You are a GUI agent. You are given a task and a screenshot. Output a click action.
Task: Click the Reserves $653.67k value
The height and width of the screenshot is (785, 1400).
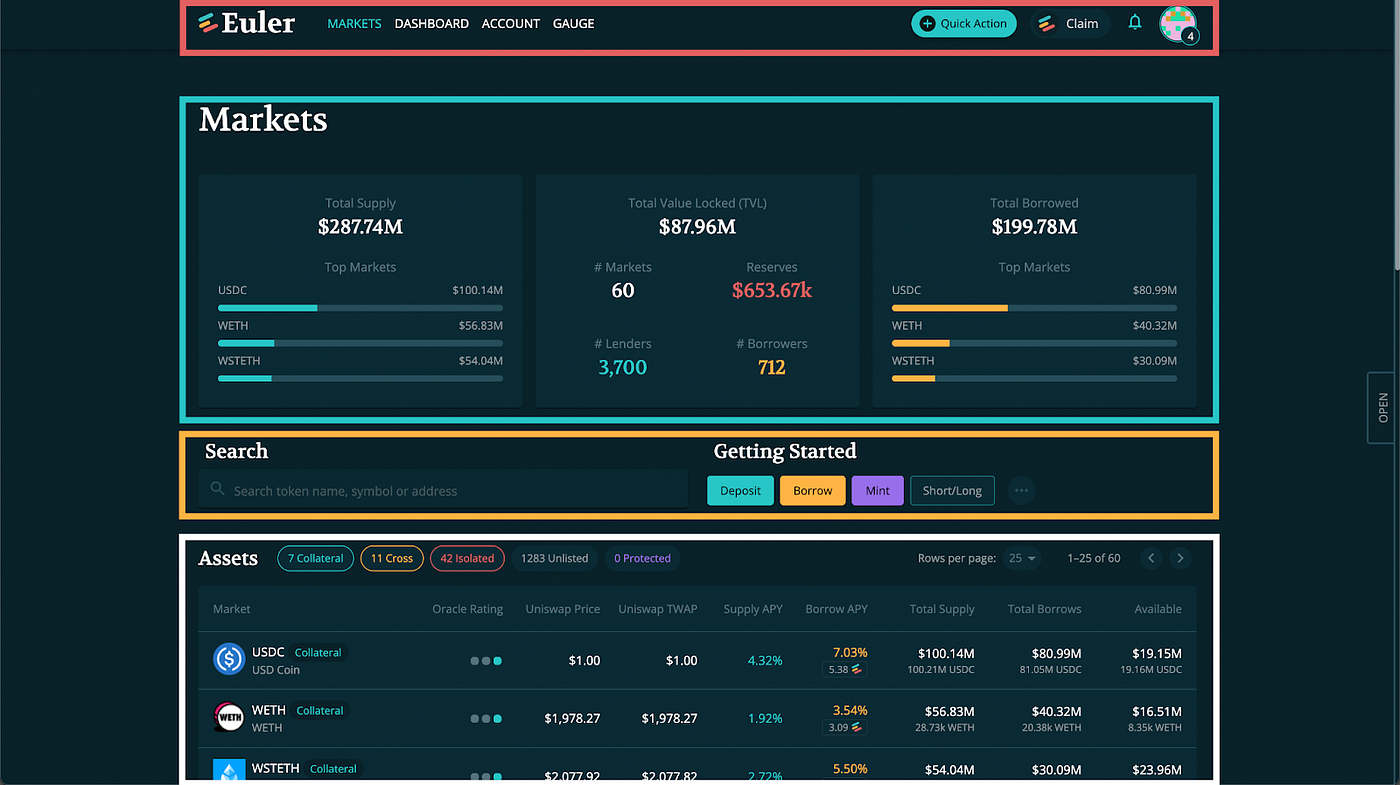[772, 291]
